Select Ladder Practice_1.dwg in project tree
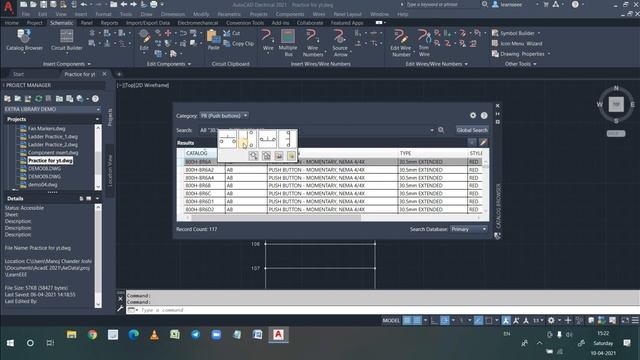Viewport: 640px width, 360px height. pos(53,136)
